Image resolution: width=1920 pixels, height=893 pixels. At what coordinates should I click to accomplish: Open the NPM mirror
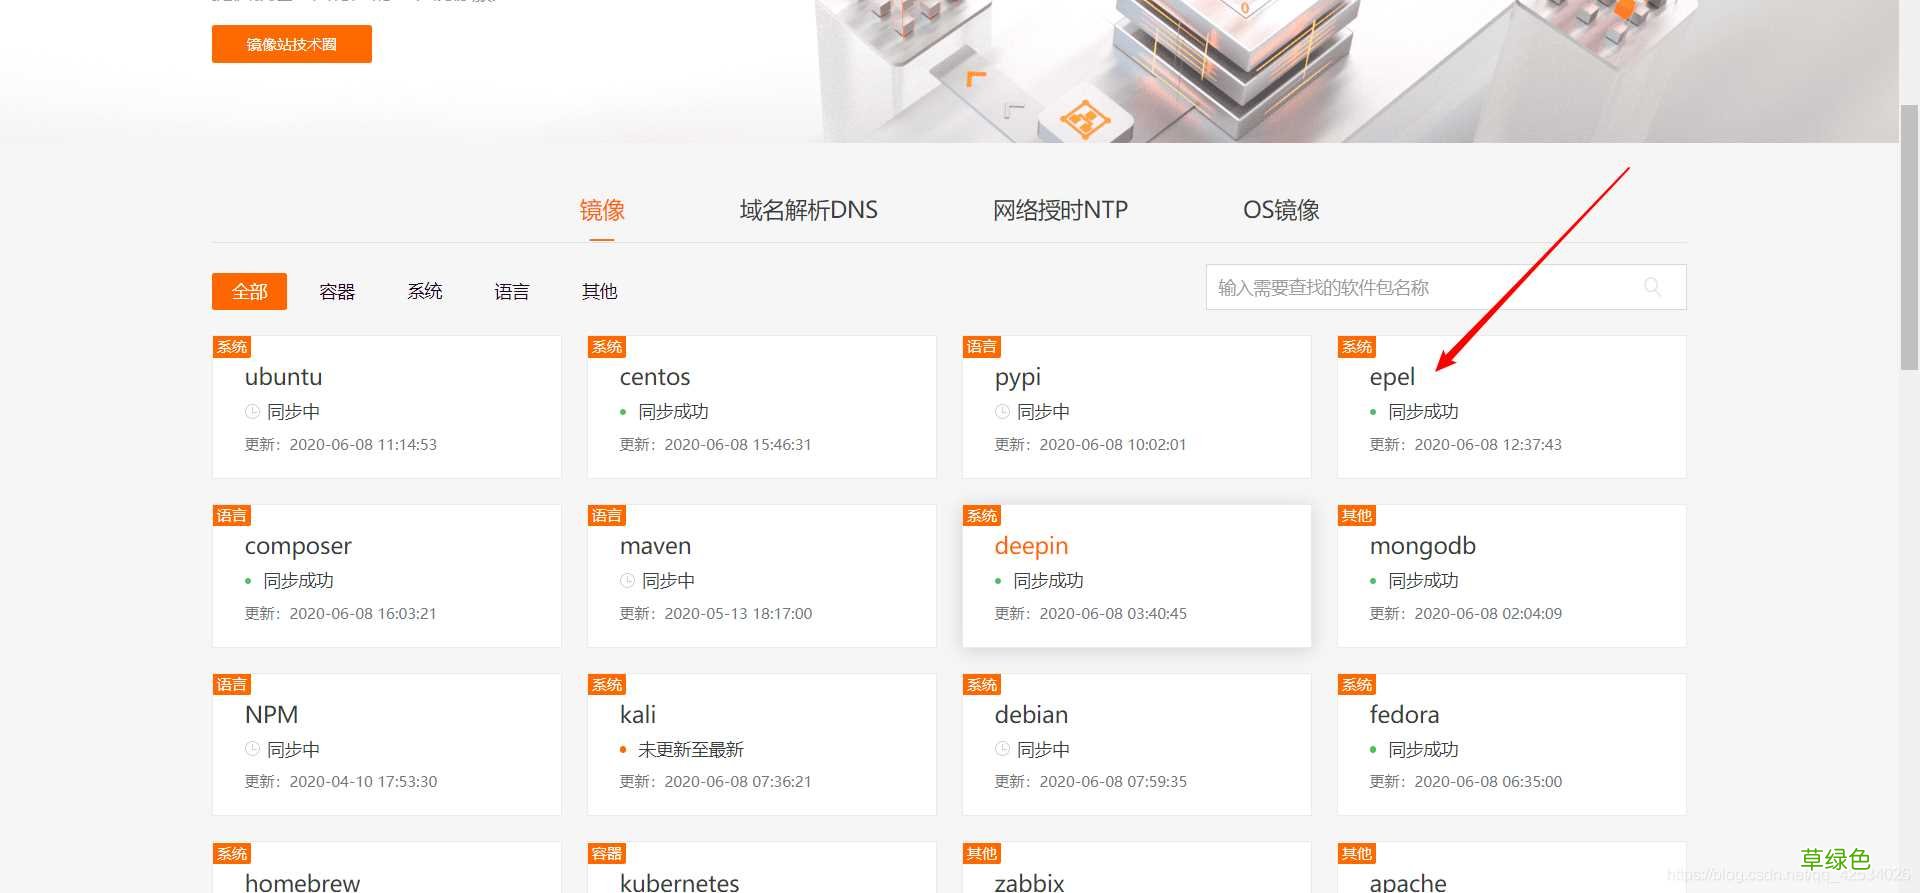271,715
